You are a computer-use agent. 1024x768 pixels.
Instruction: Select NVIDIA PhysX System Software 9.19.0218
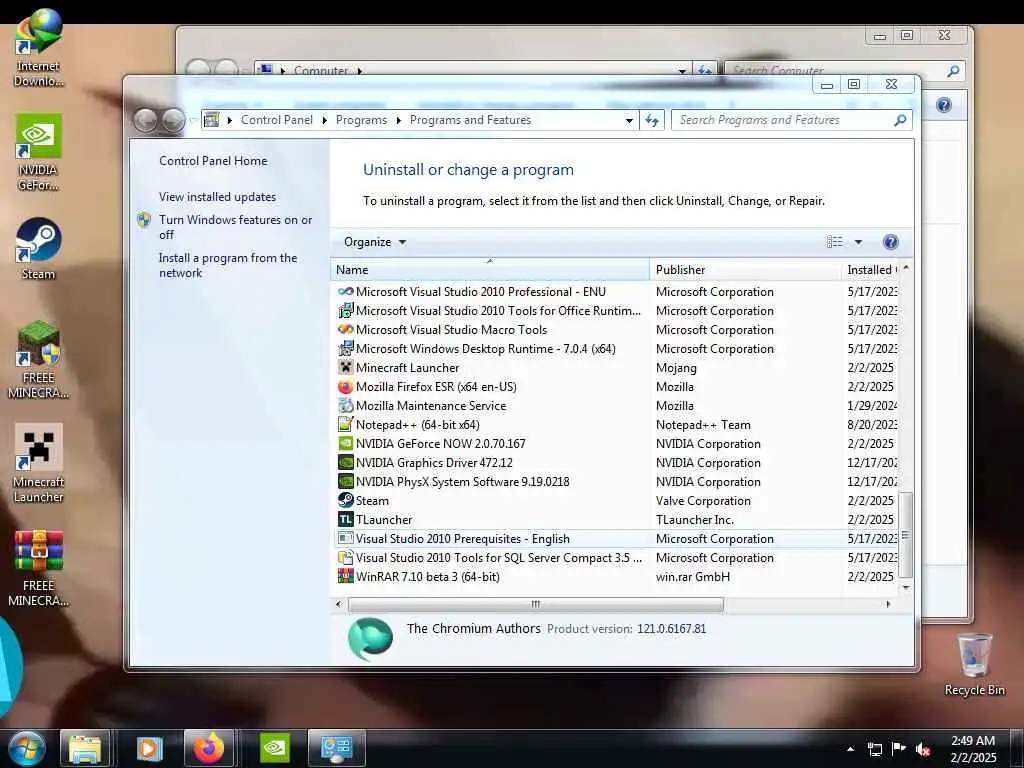(617, 482)
